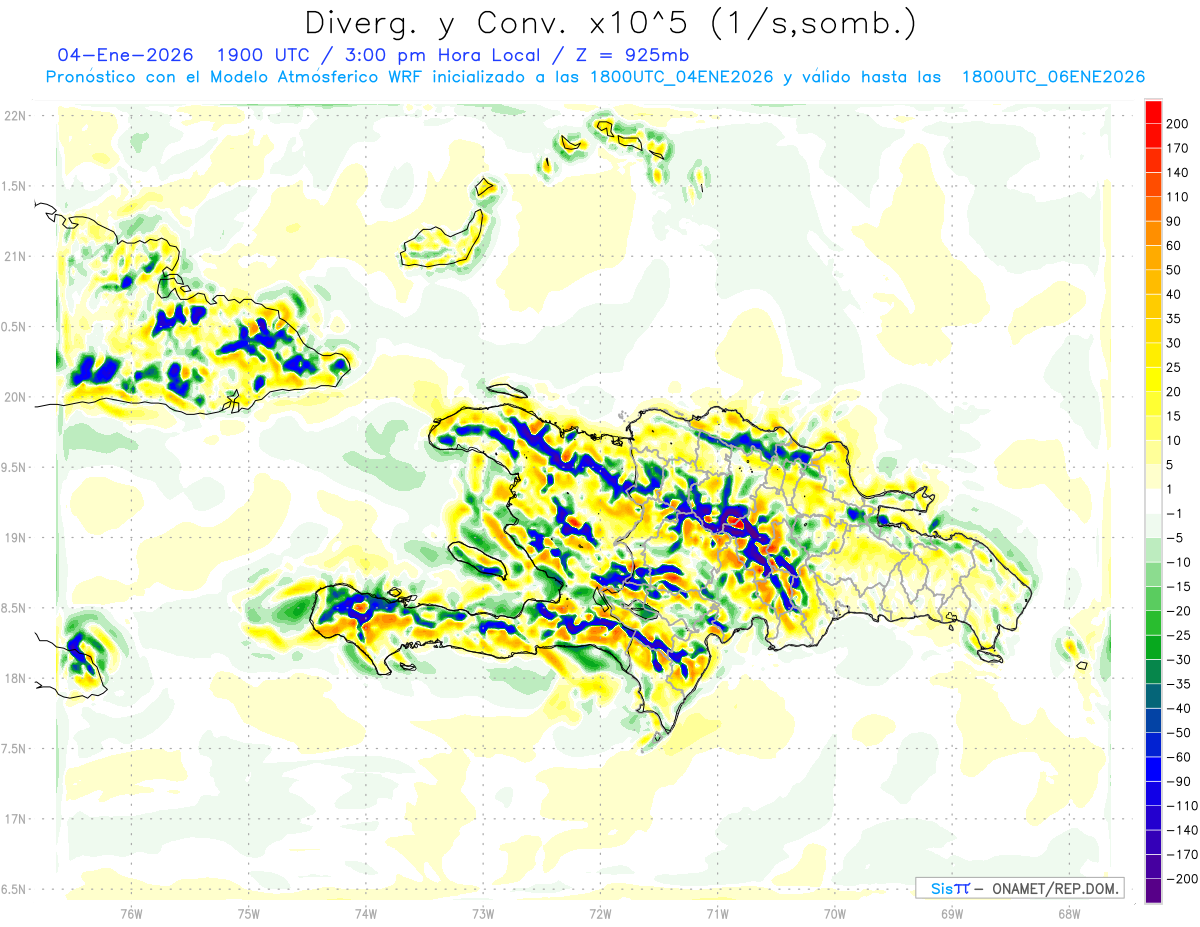Click the '-5' color bar value
Screen dimensions: 1200x927
[1176, 538]
